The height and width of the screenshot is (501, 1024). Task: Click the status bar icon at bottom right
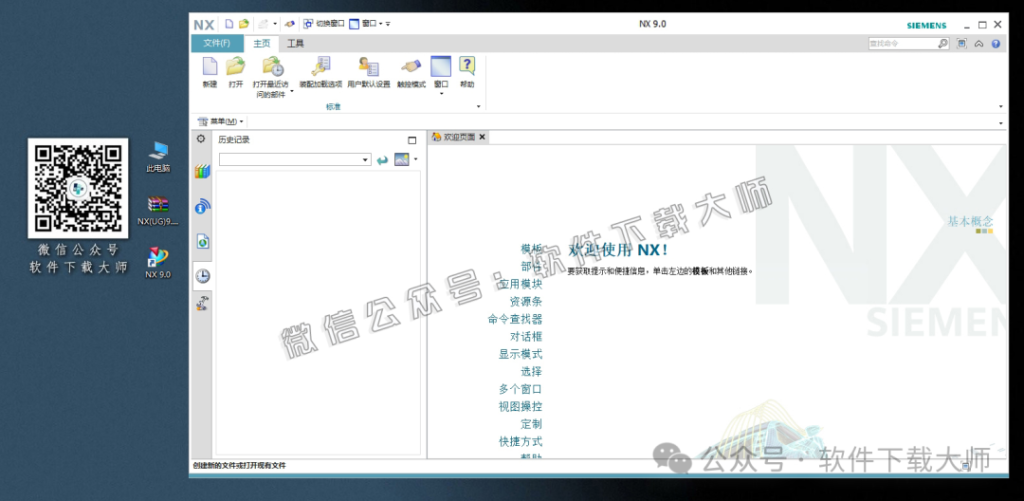[965, 466]
